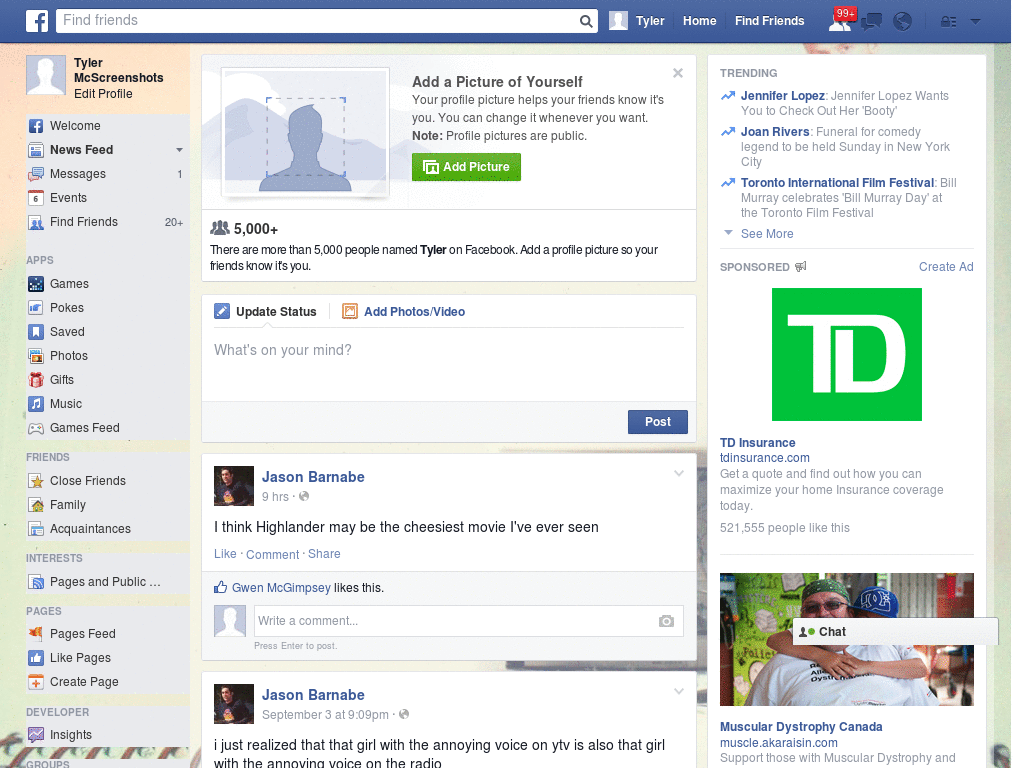
Task: Open the Joan Rivers trending topic
Action: (775, 132)
